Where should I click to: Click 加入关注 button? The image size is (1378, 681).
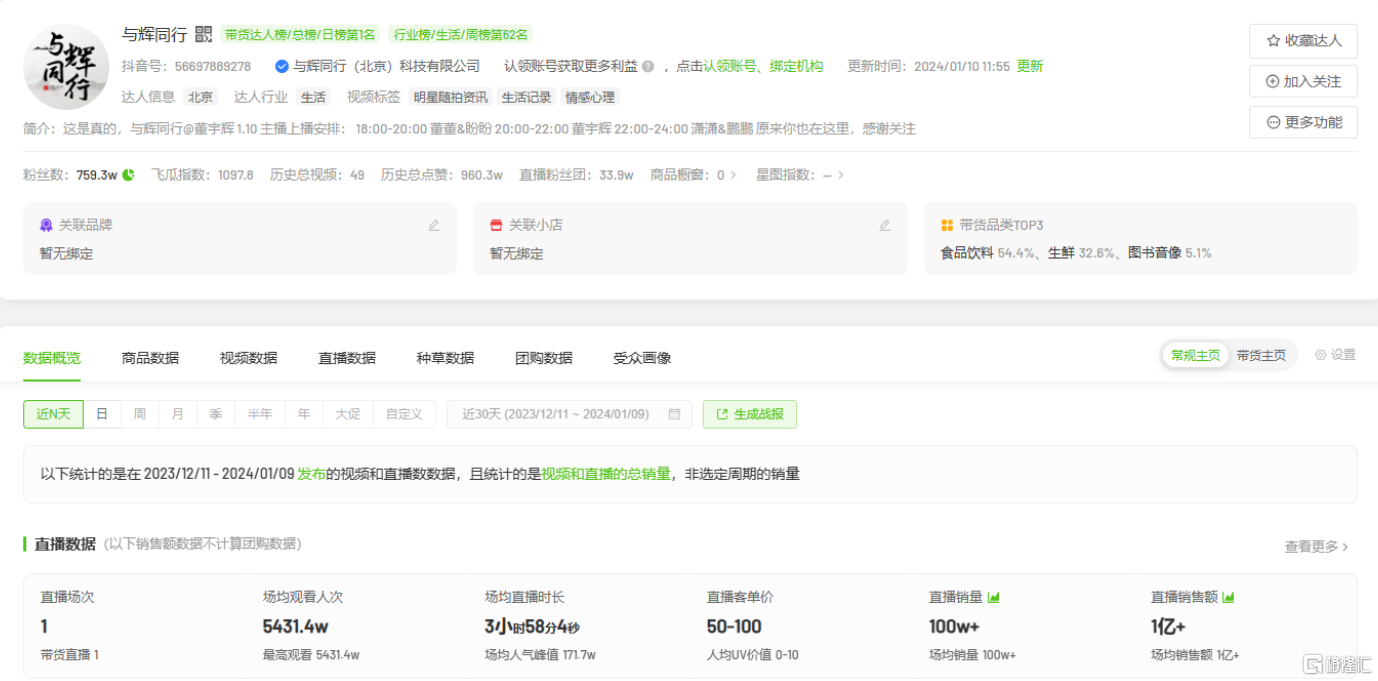point(1303,81)
